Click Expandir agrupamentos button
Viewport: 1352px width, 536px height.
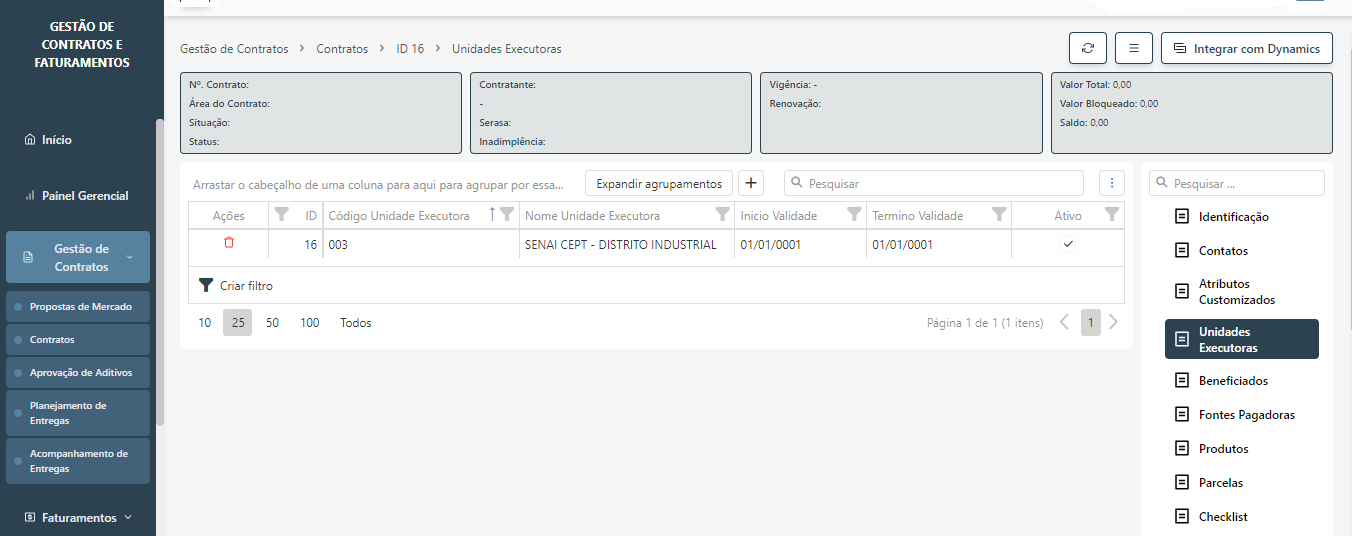pos(658,184)
